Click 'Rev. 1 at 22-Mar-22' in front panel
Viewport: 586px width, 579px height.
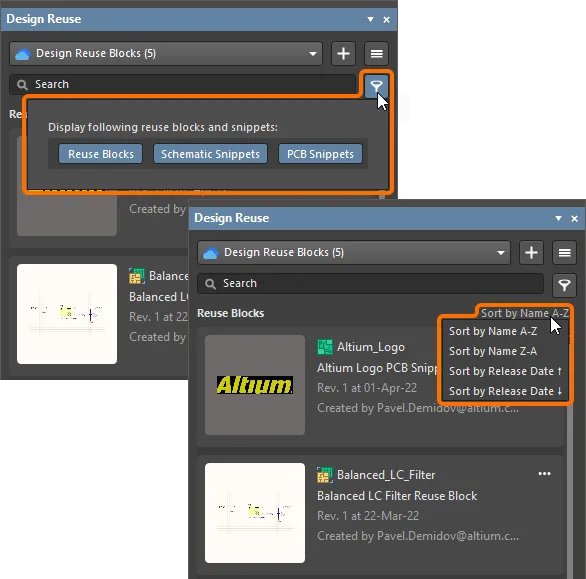pos(368,516)
